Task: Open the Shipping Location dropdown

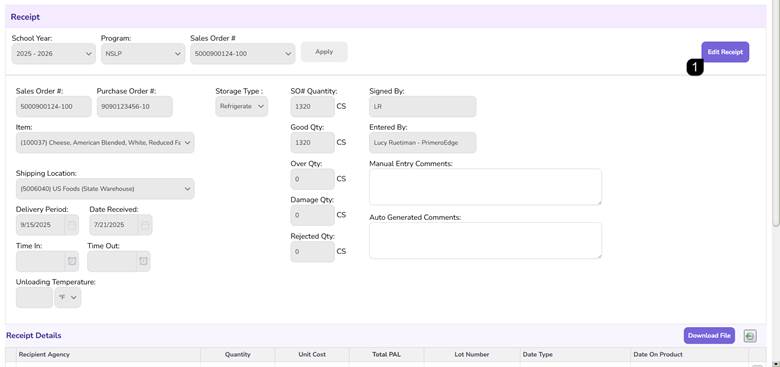Action: point(105,189)
